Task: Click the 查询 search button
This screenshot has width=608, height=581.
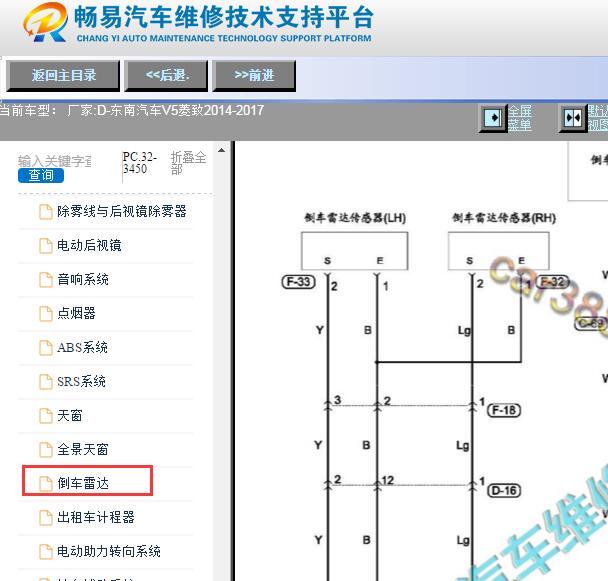Action: 41,175
